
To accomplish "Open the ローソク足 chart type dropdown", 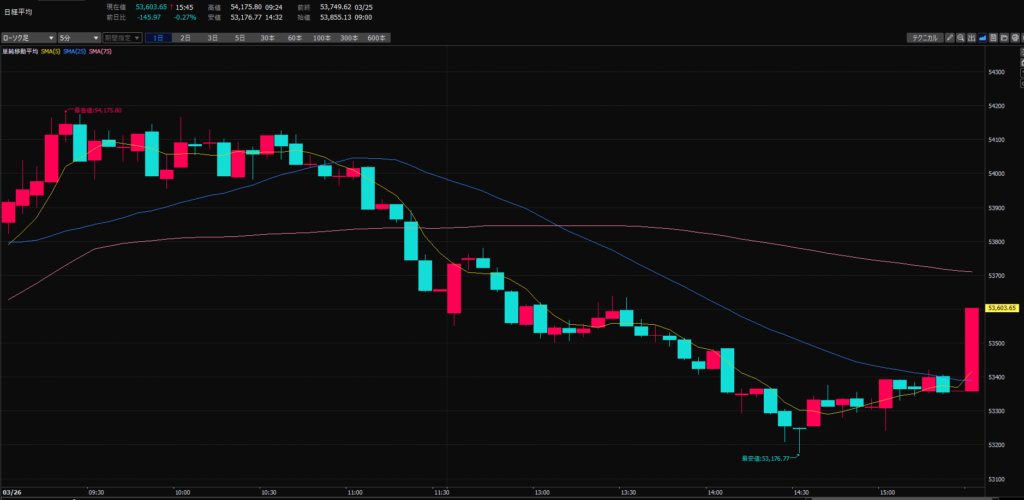I will pyautogui.click(x=27, y=37).
